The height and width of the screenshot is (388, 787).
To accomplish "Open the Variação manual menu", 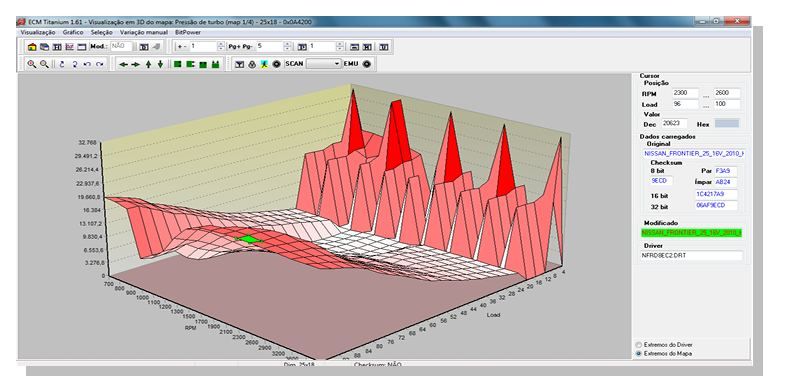I will [x=144, y=32].
